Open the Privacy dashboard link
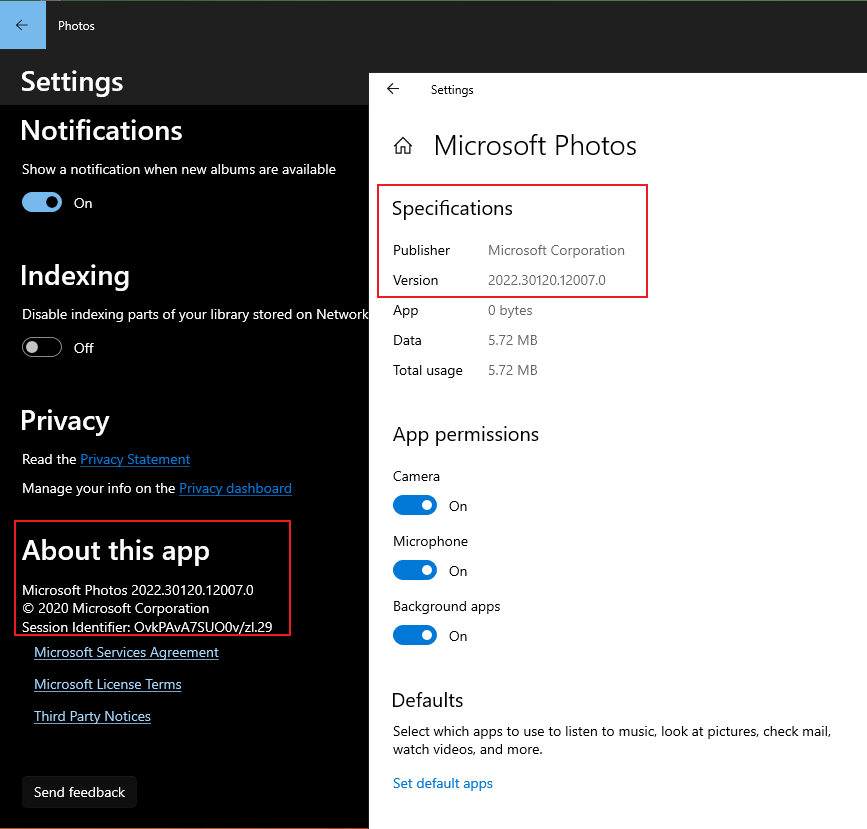The height and width of the screenshot is (829, 867). pos(235,488)
